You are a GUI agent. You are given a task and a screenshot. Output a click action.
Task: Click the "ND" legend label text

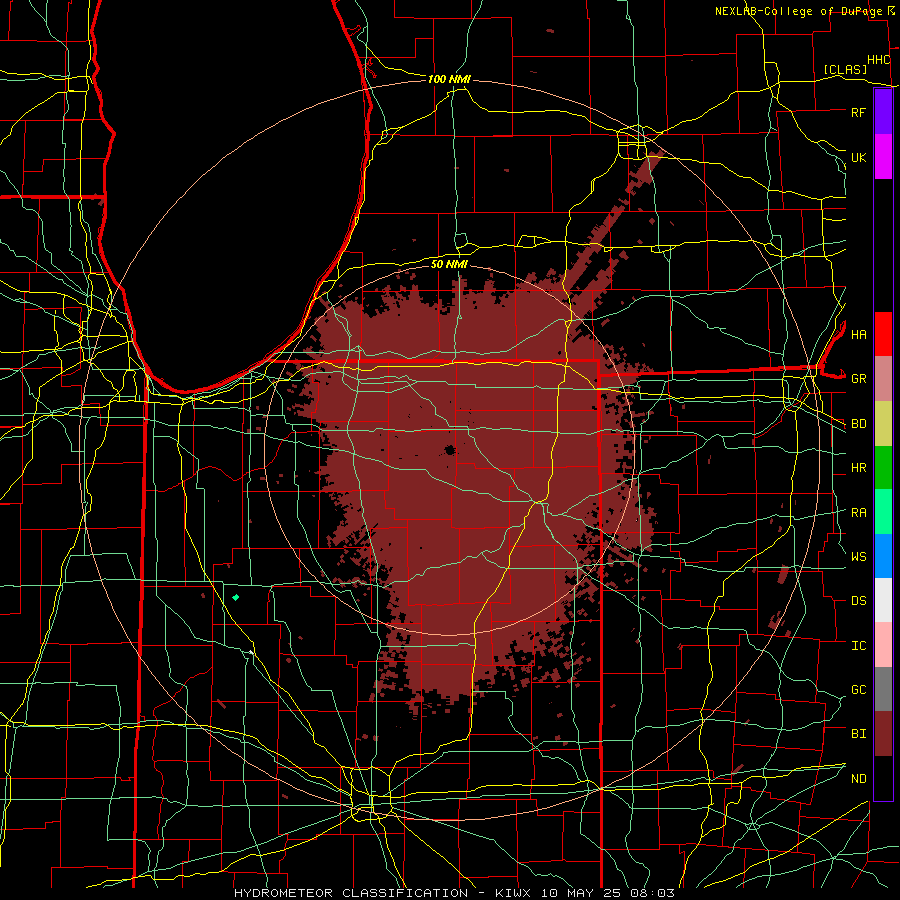[859, 779]
